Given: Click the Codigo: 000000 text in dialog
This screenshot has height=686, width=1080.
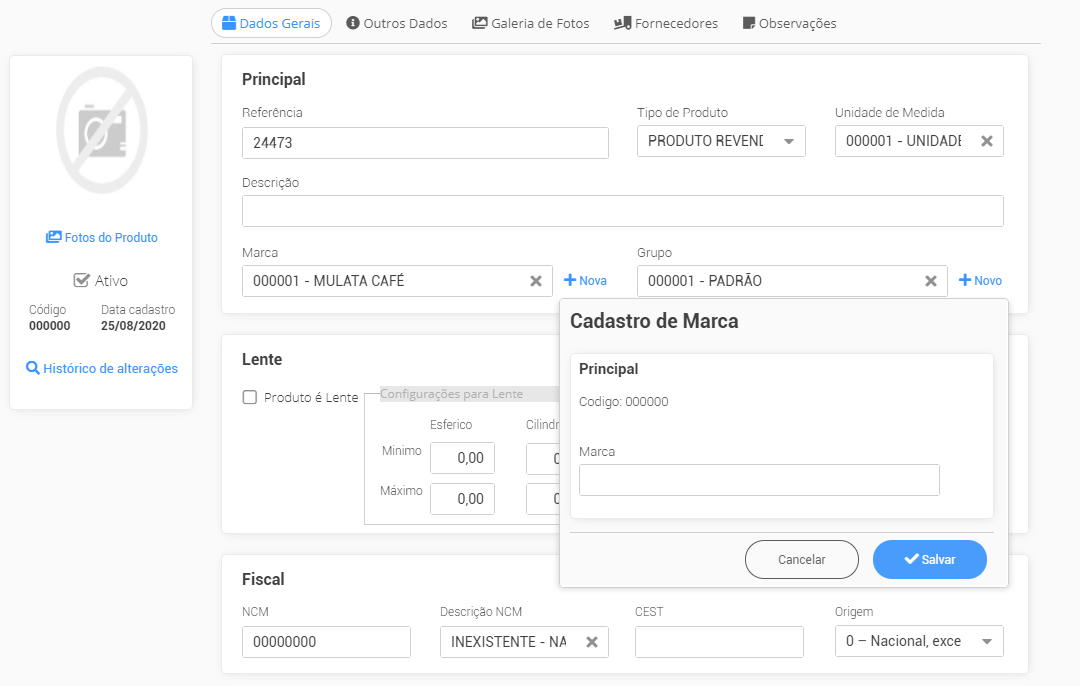Looking at the screenshot, I should pyautogui.click(x=623, y=402).
